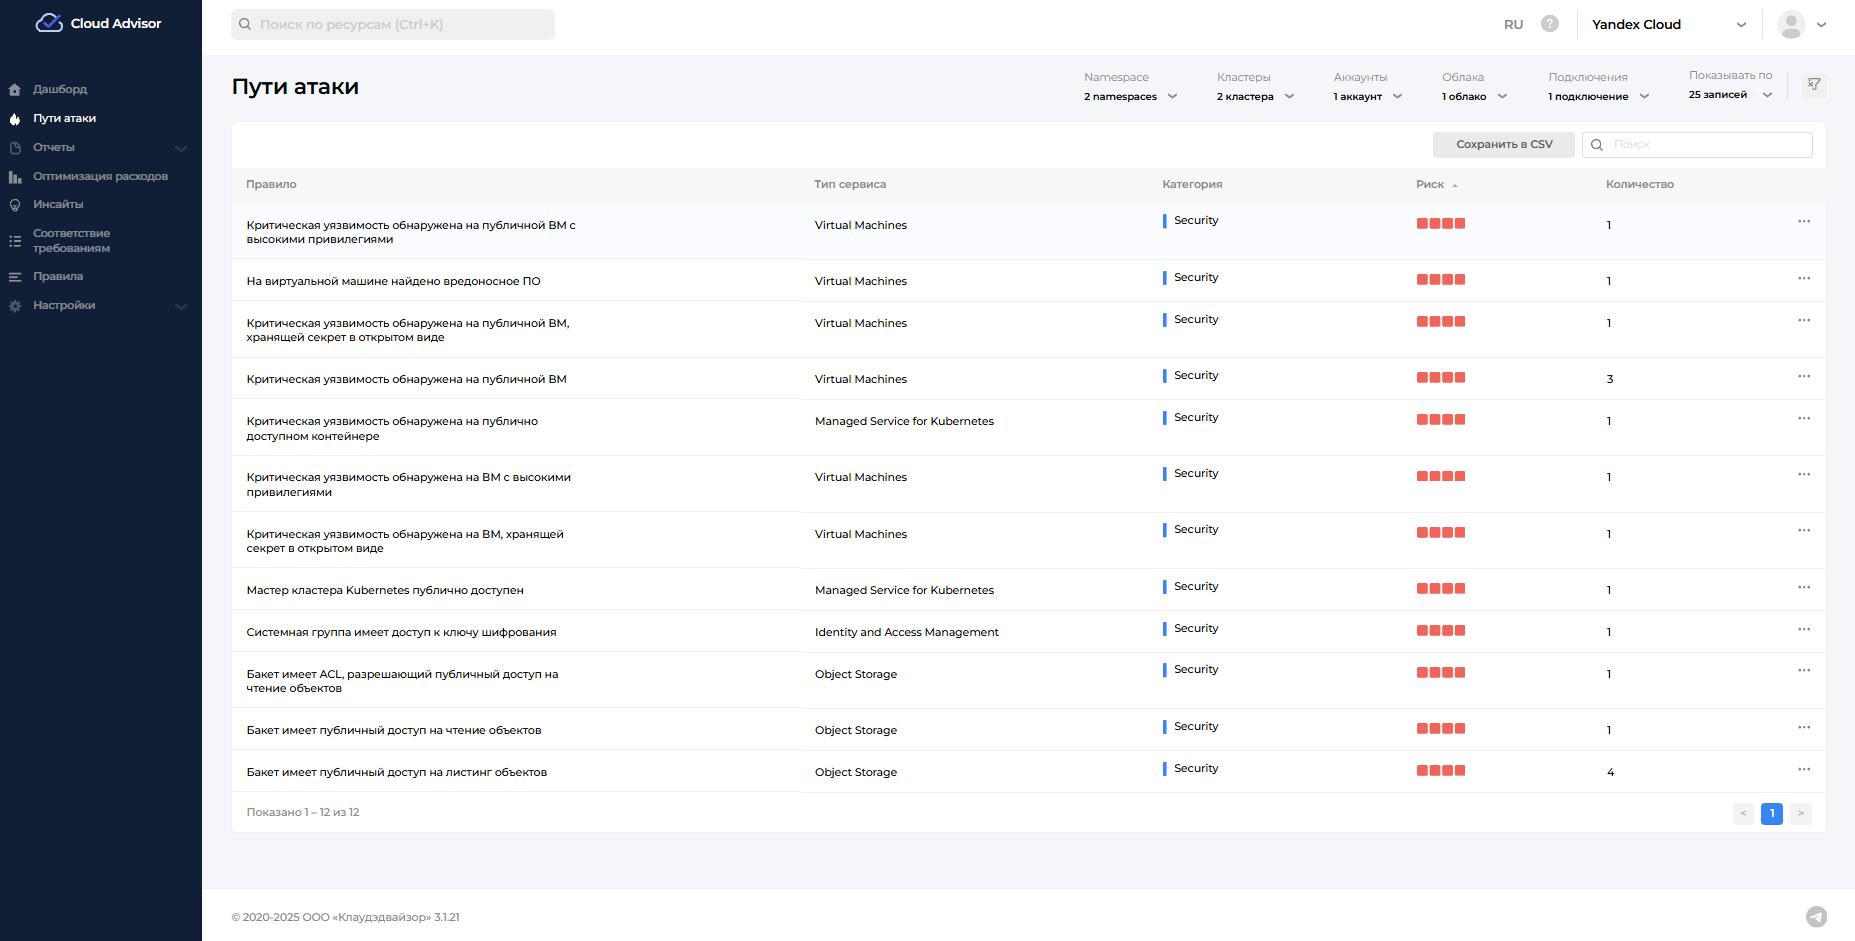The image size is (1855, 941).
Task: Open row actions for malware rule
Action: [1803, 278]
